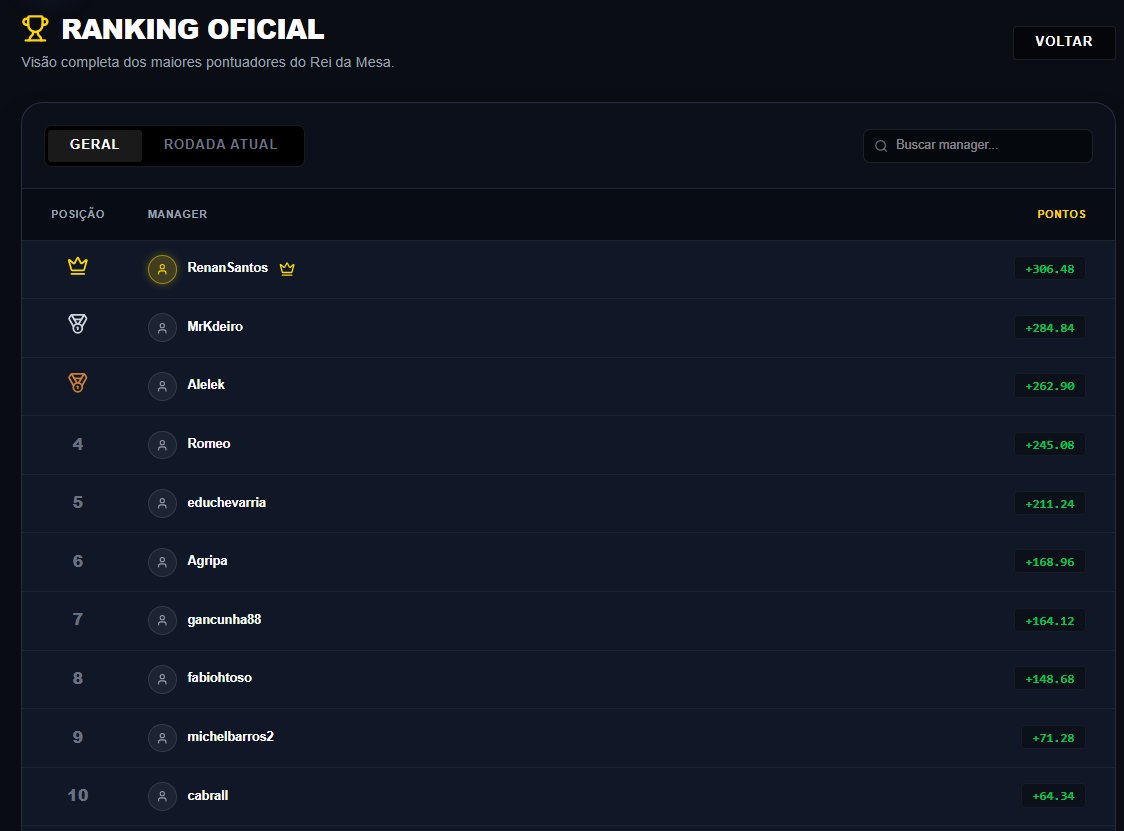
Task: Click the +211.24 points badge
Action: click(1049, 503)
